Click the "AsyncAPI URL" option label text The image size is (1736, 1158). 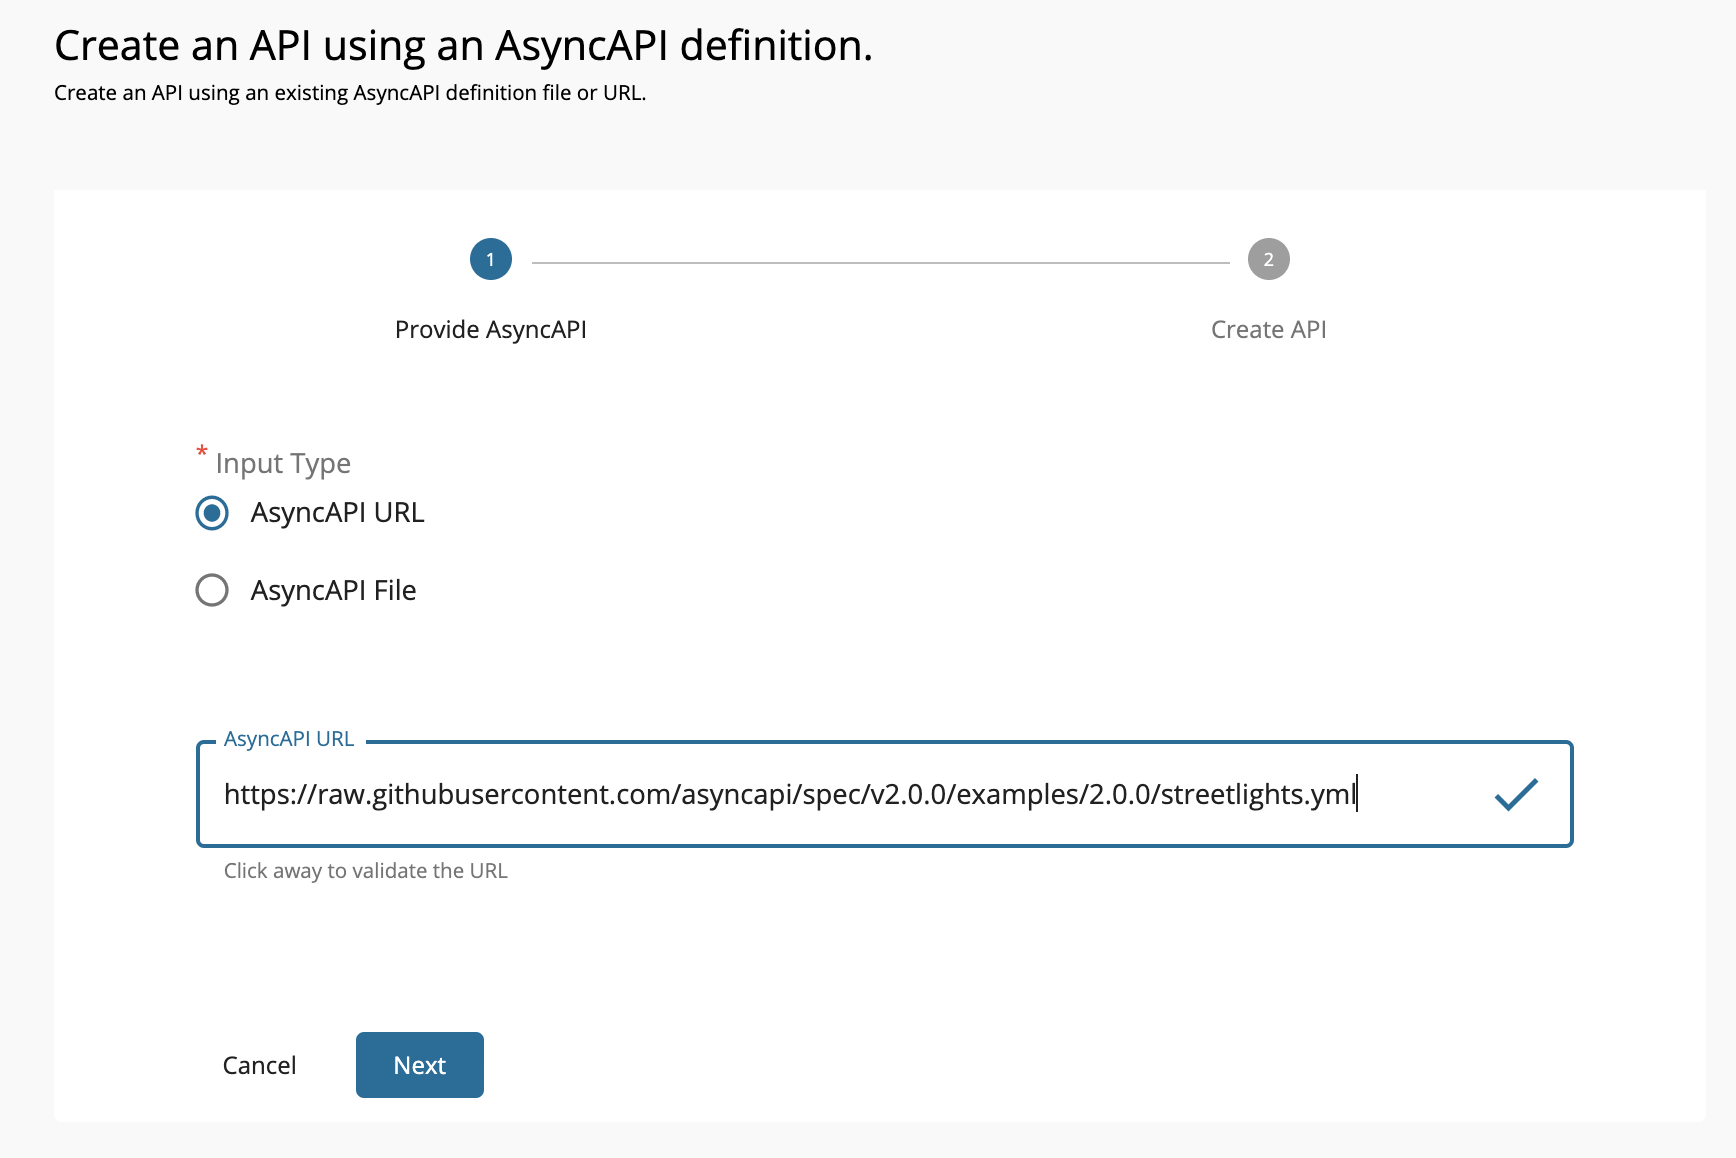pyautogui.click(x=337, y=513)
